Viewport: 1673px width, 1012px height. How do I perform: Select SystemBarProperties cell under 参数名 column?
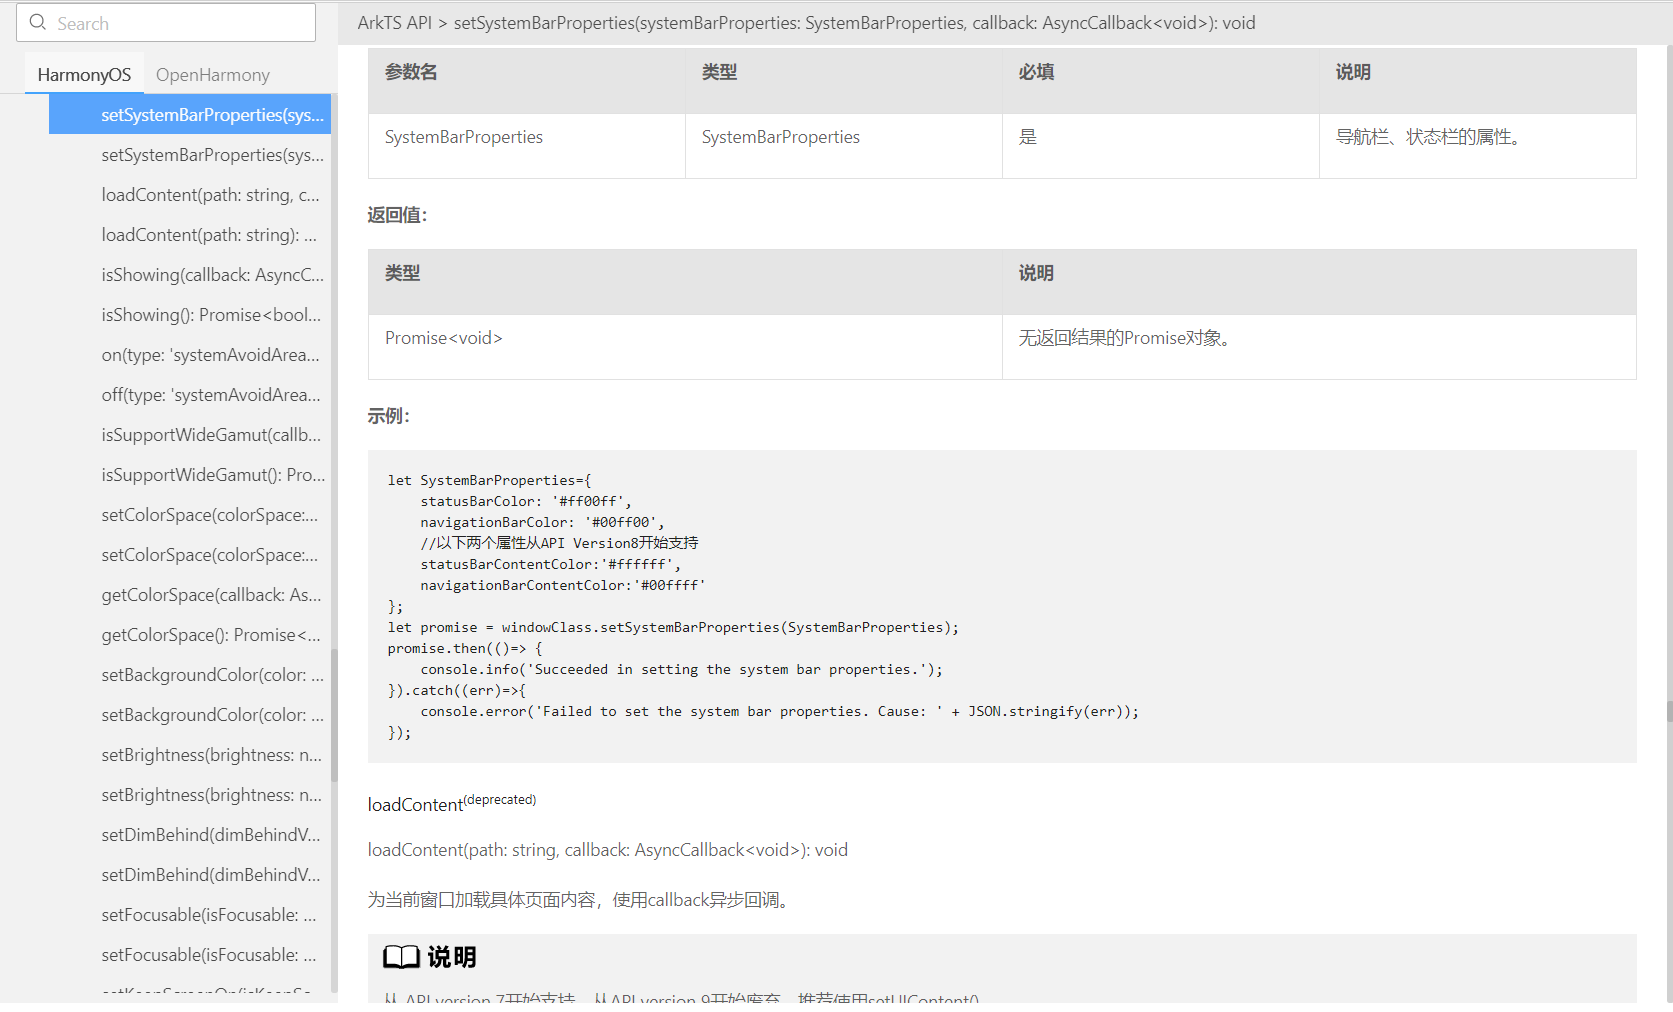click(527, 146)
